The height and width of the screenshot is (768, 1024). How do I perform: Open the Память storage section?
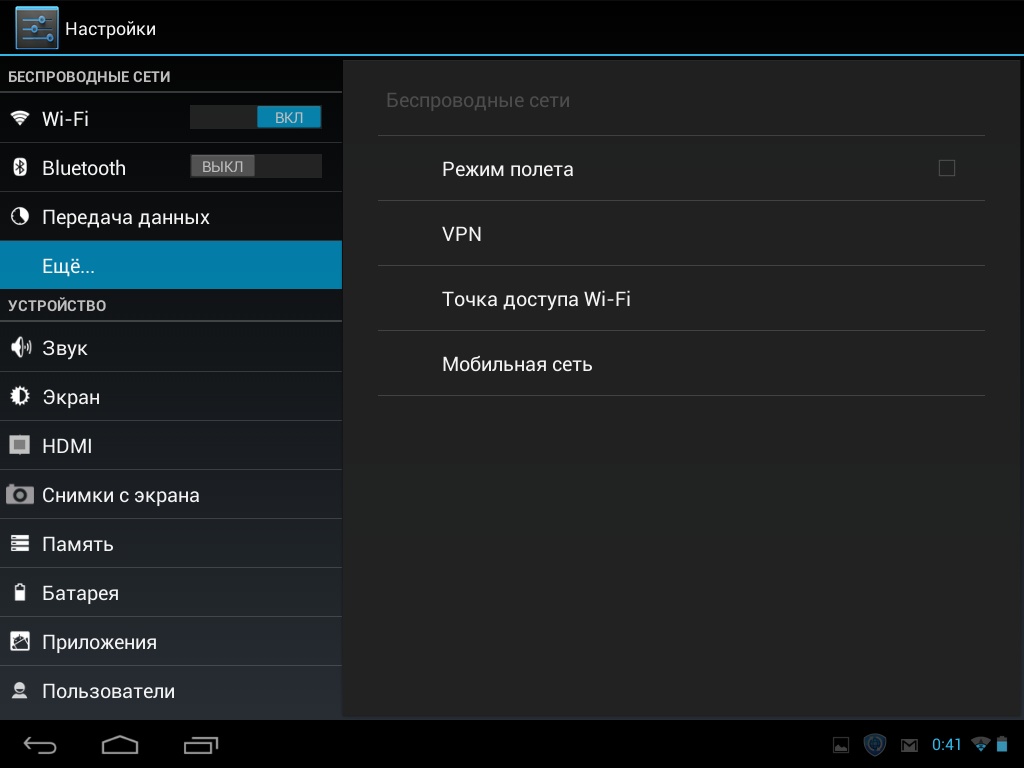pos(170,544)
